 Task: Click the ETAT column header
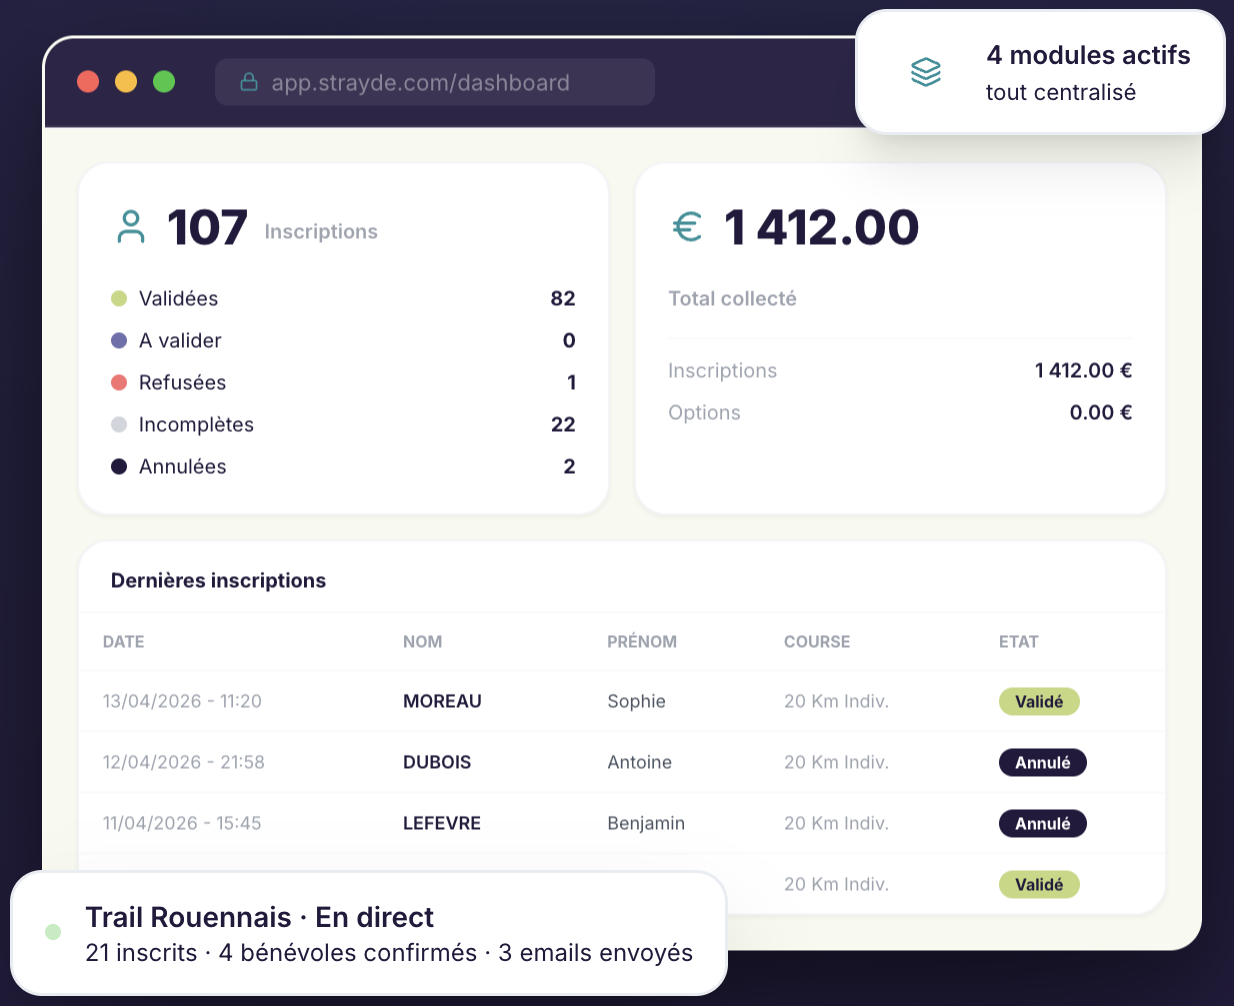tap(1018, 642)
